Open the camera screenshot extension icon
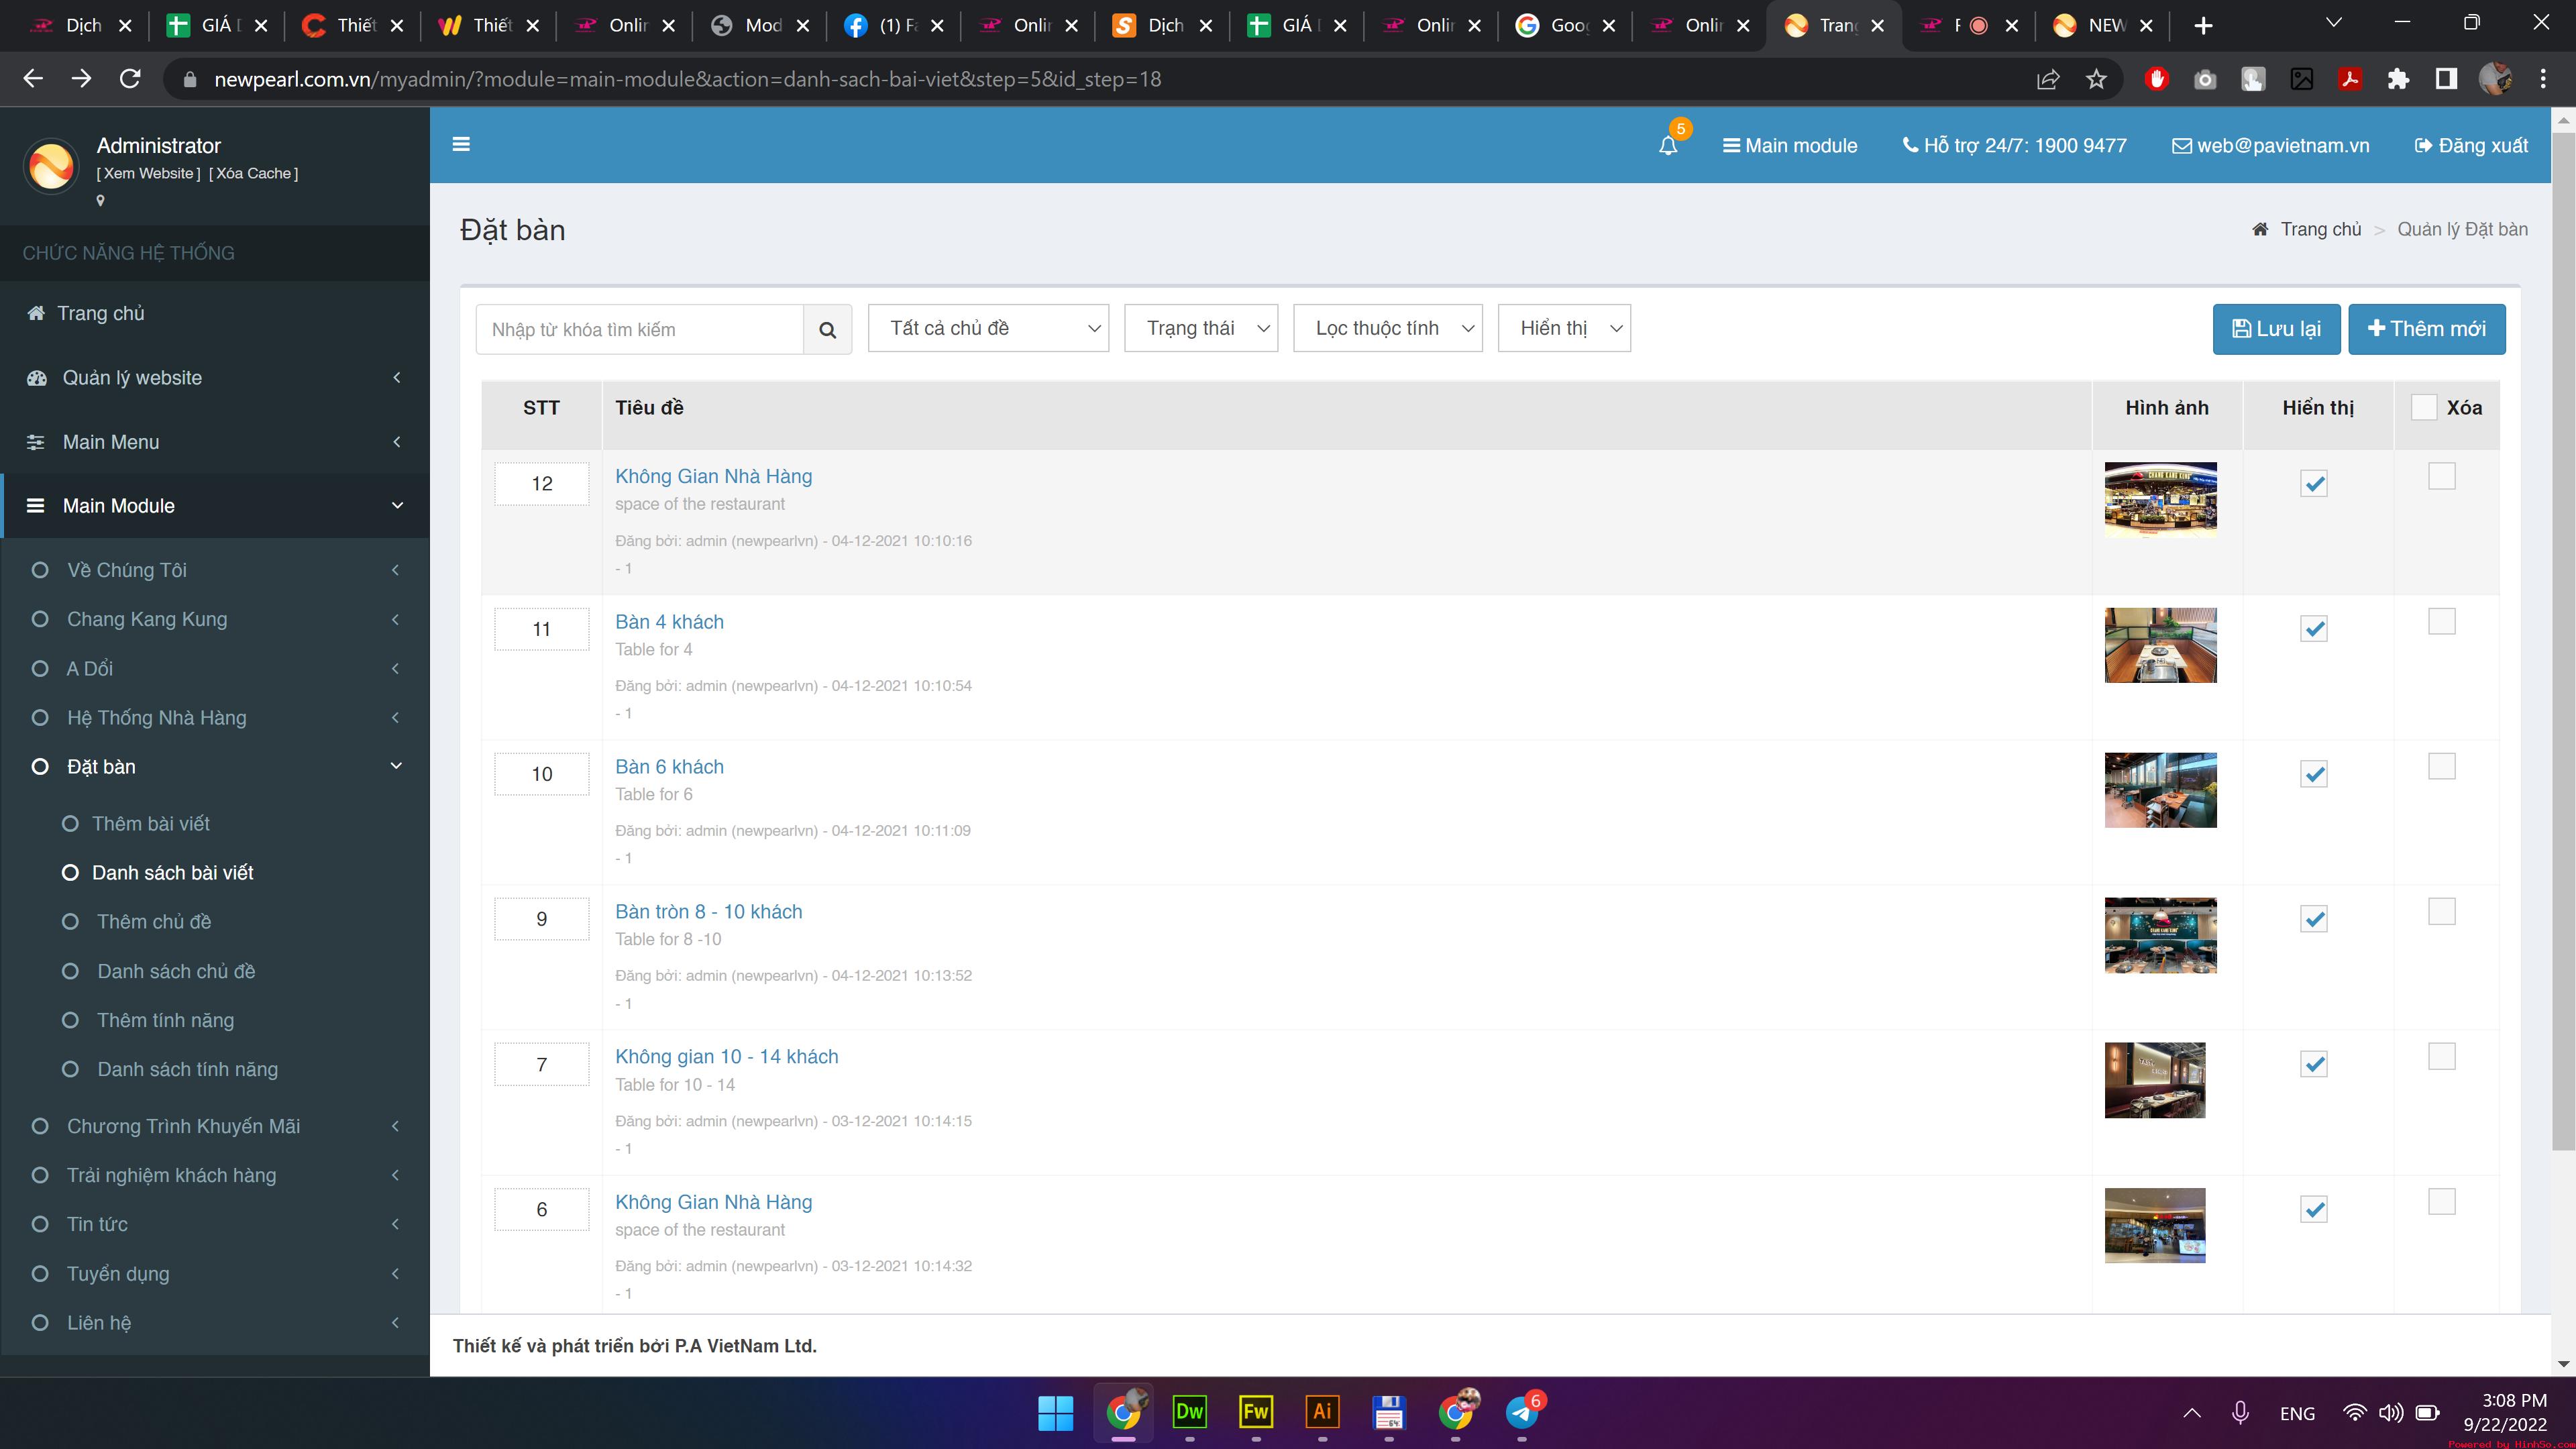The height and width of the screenshot is (1449, 2576). pos(2205,79)
